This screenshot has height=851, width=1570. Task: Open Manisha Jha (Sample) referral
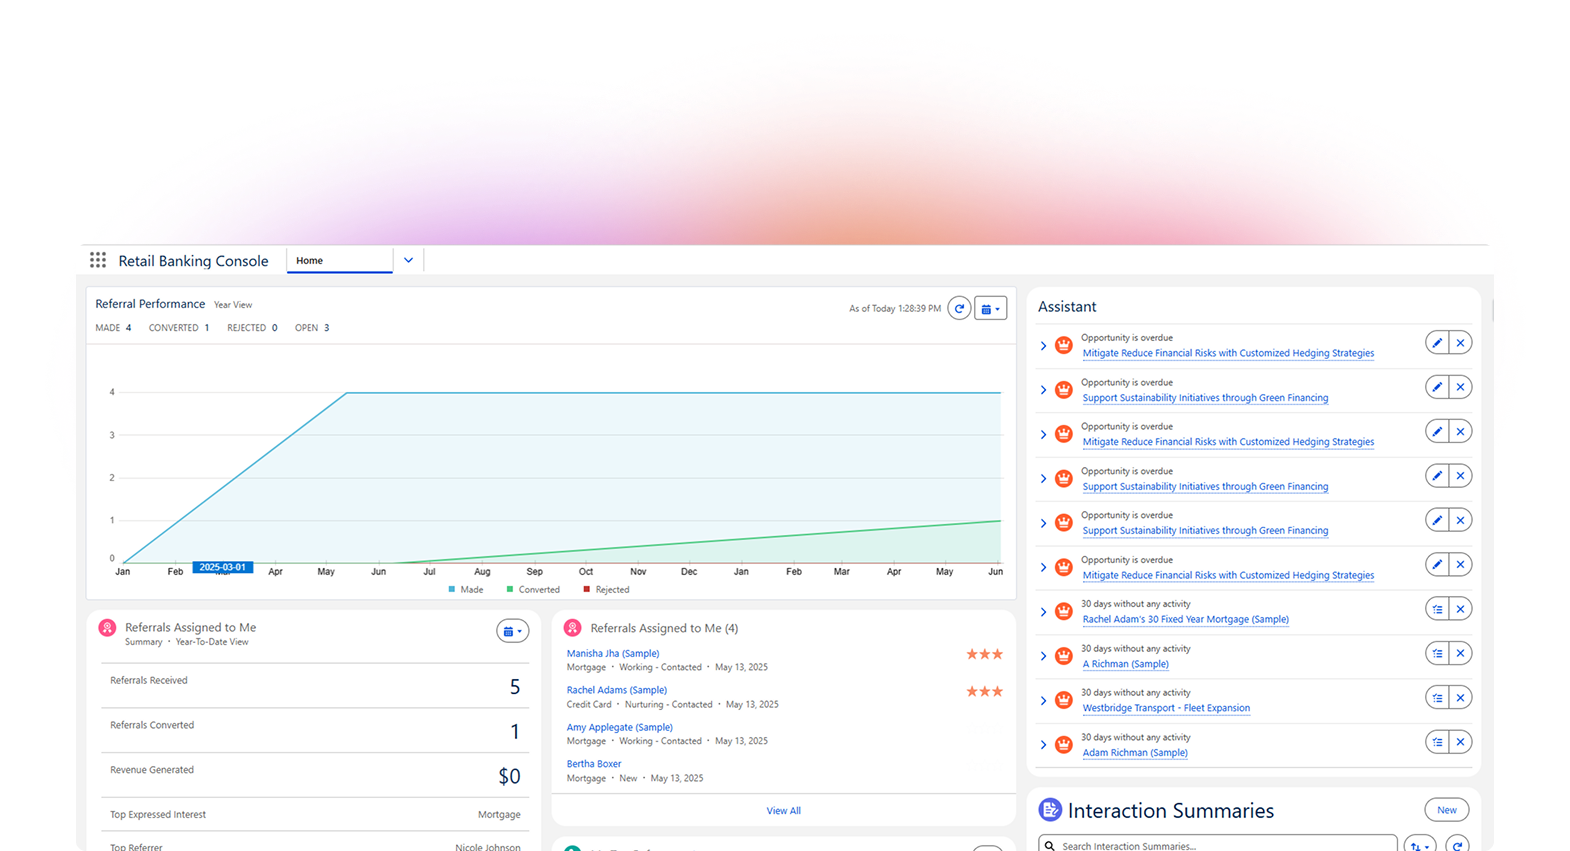(612, 653)
